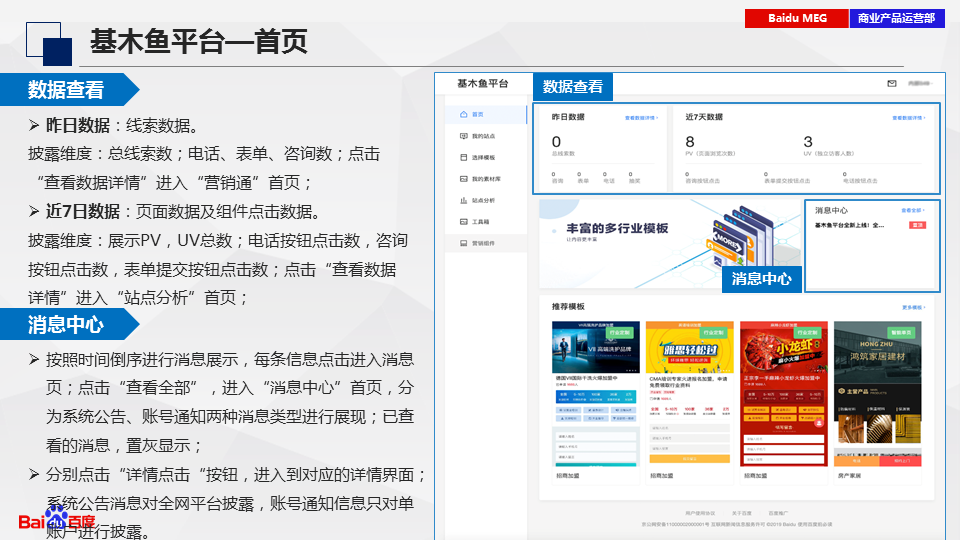960x540 pixels.
Task: Click the 首页 home icon in sidebar
Action: [x=463, y=114]
